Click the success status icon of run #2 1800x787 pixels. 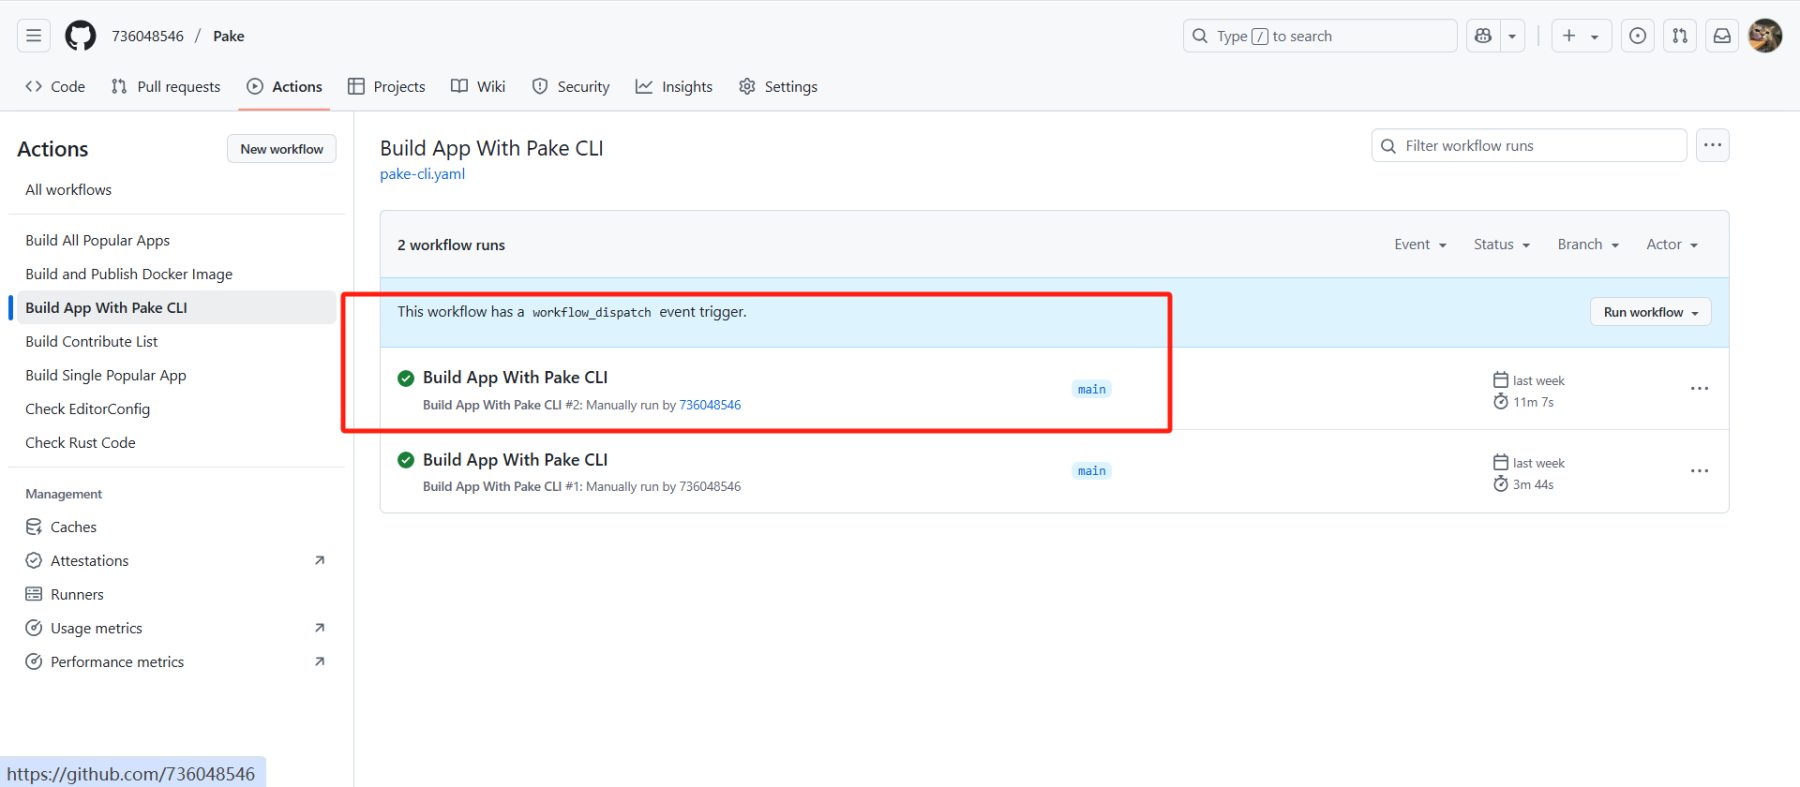406,378
